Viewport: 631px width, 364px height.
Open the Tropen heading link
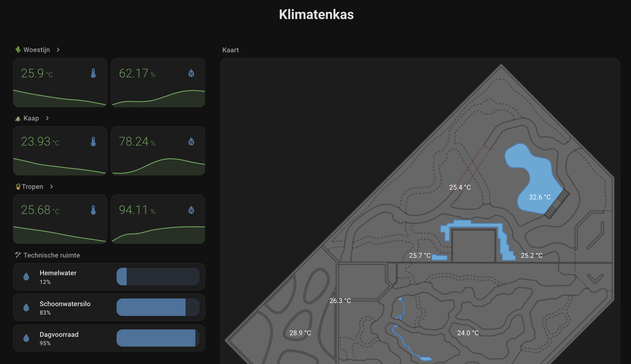coord(32,187)
